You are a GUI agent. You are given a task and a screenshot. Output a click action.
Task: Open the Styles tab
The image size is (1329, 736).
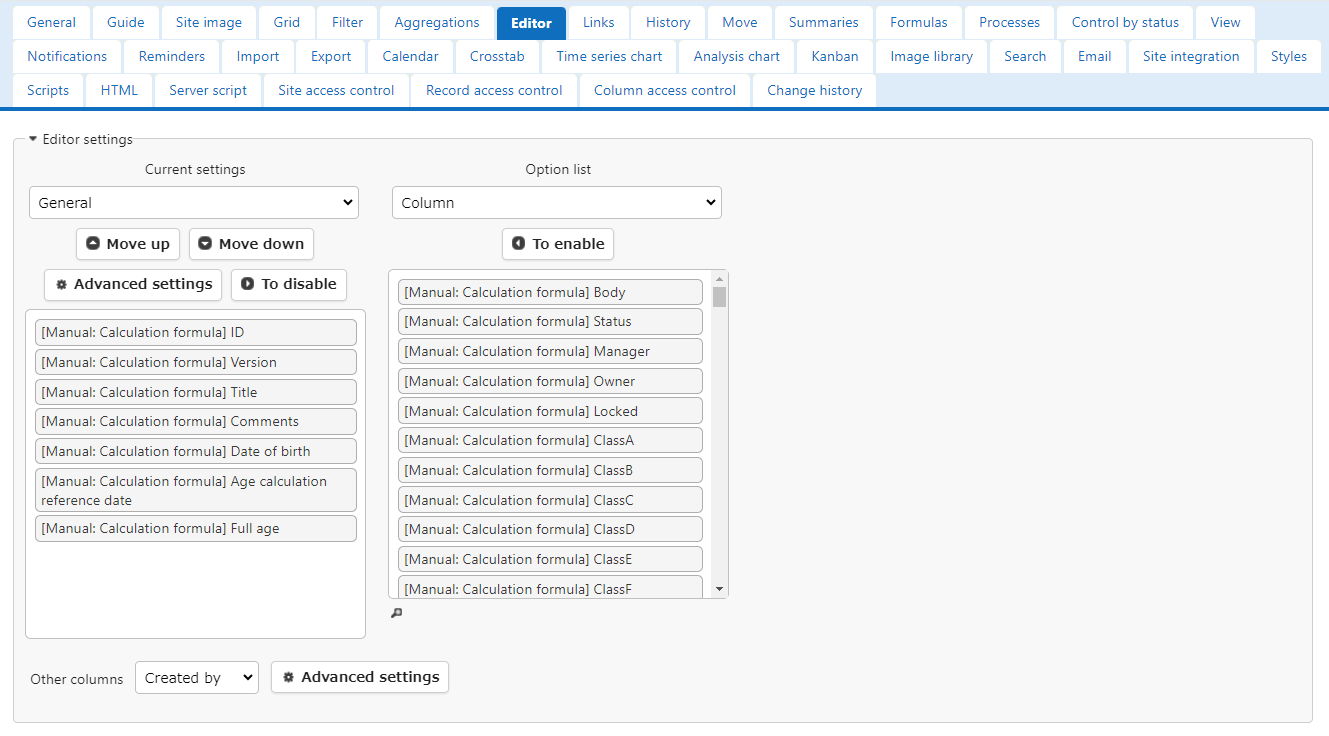tap(1289, 56)
